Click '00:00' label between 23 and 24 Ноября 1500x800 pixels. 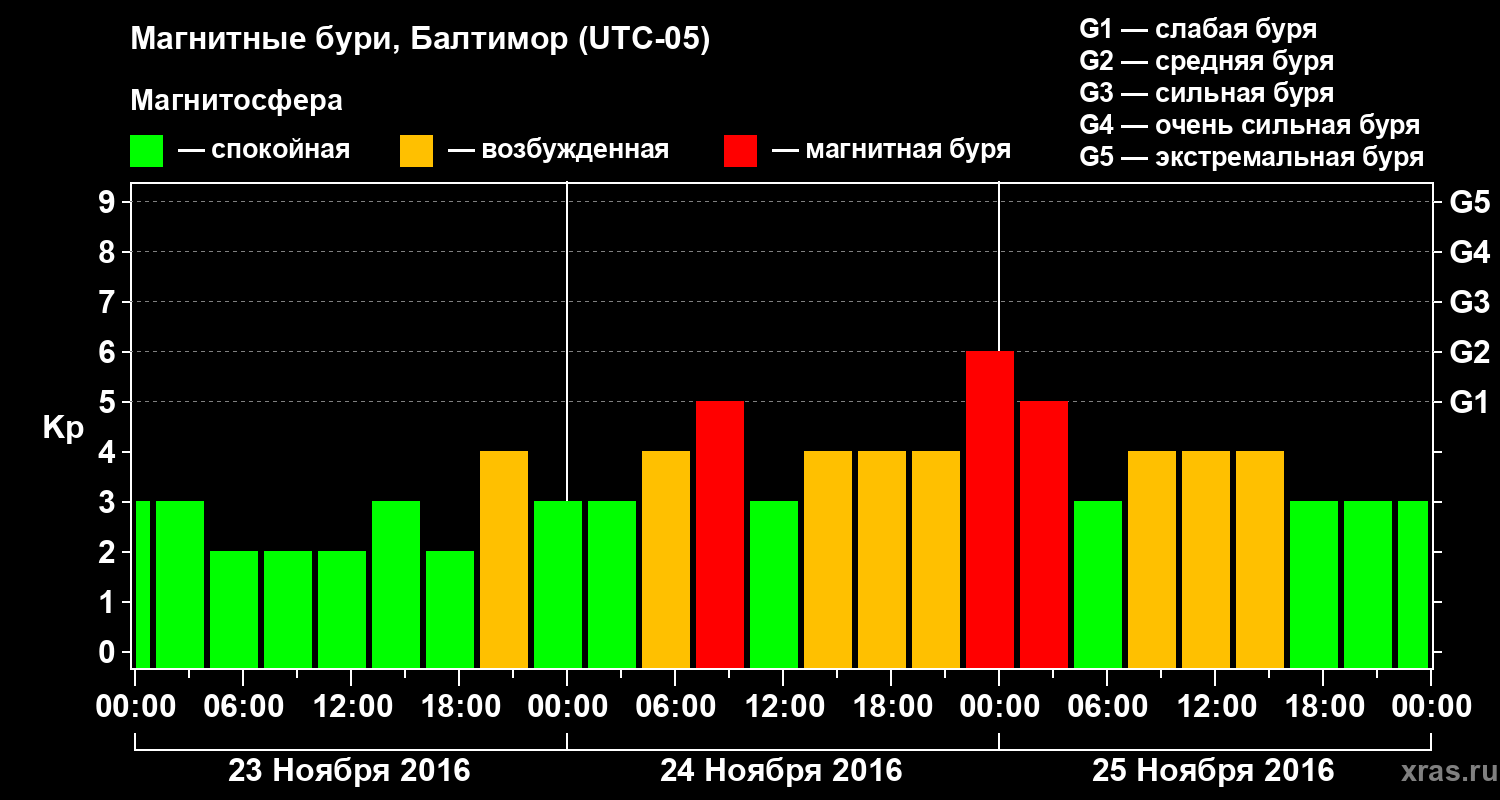(566, 707)
